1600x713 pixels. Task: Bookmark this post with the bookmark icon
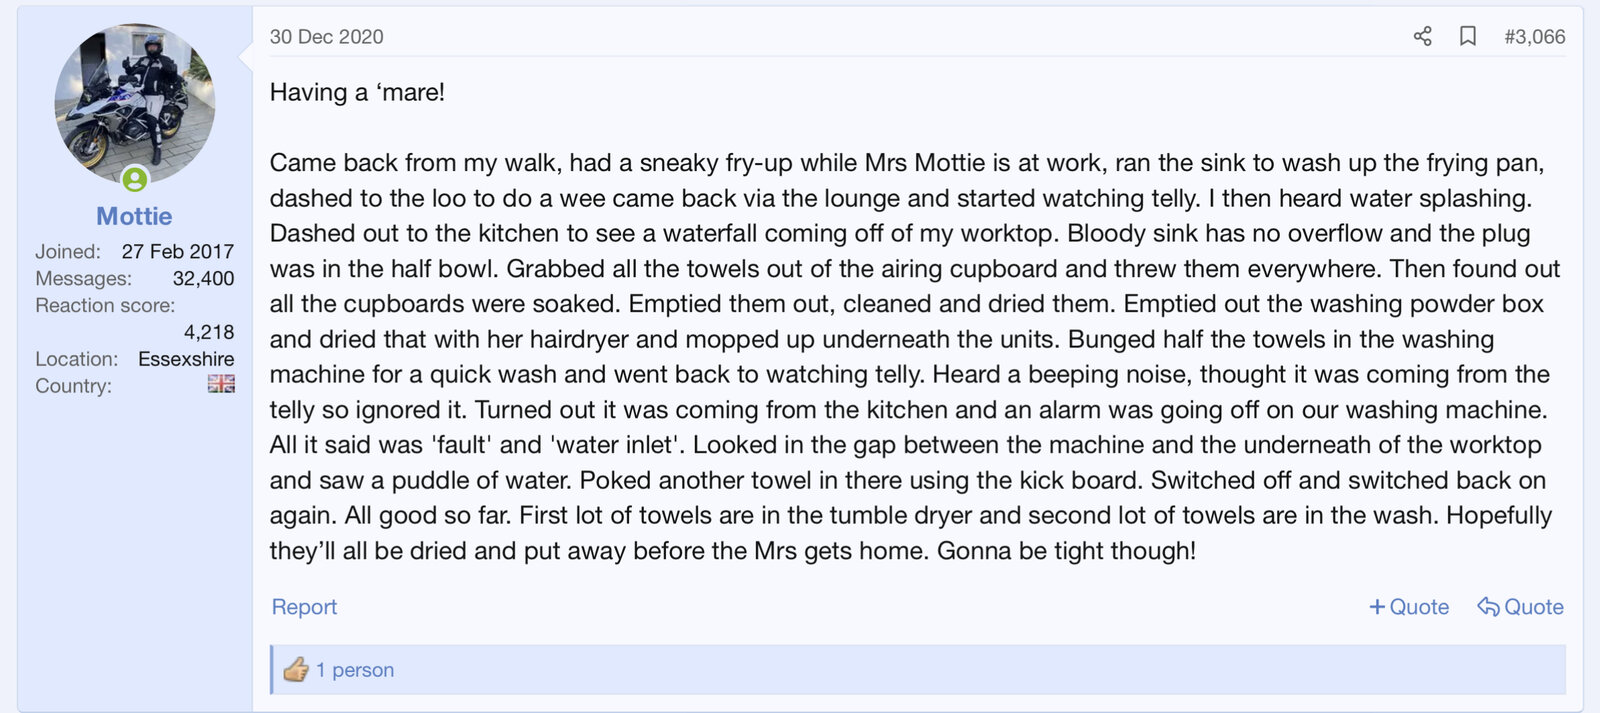tap(1468, 37)
